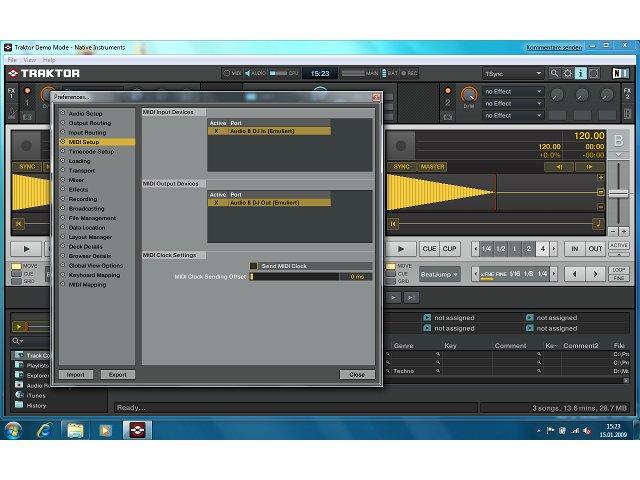640x480 pixels.
Task: Open Windows Explorer folder in taskbar
Action: 75,430
